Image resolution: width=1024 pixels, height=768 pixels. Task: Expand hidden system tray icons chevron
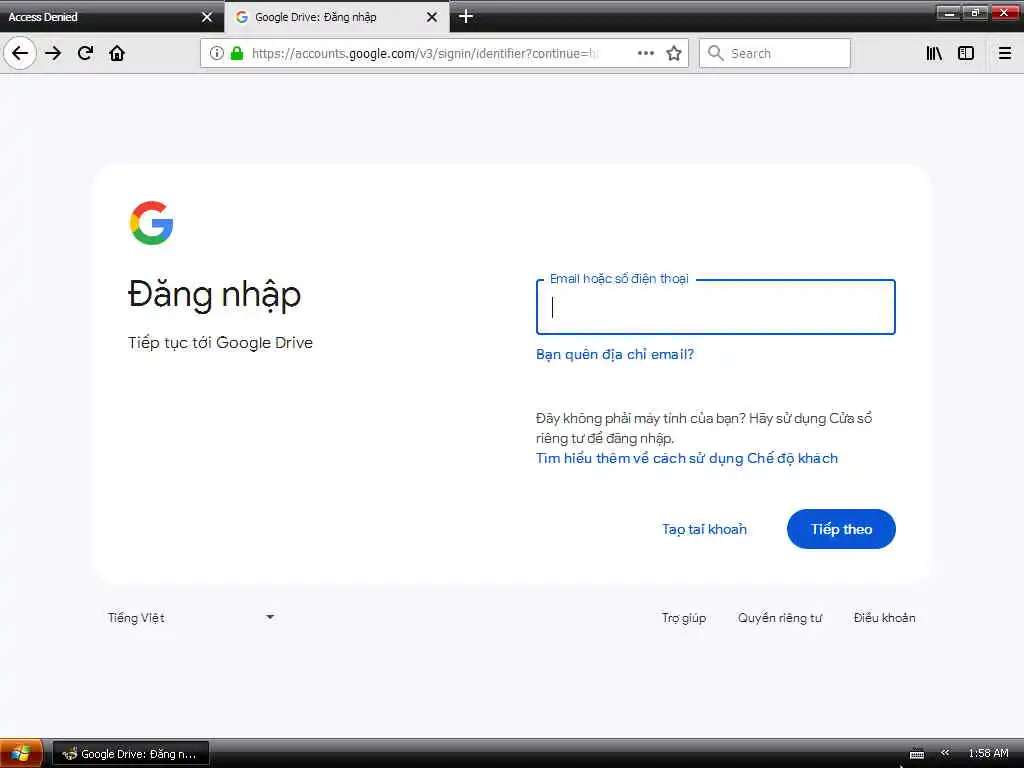click(x=944, y=753)
